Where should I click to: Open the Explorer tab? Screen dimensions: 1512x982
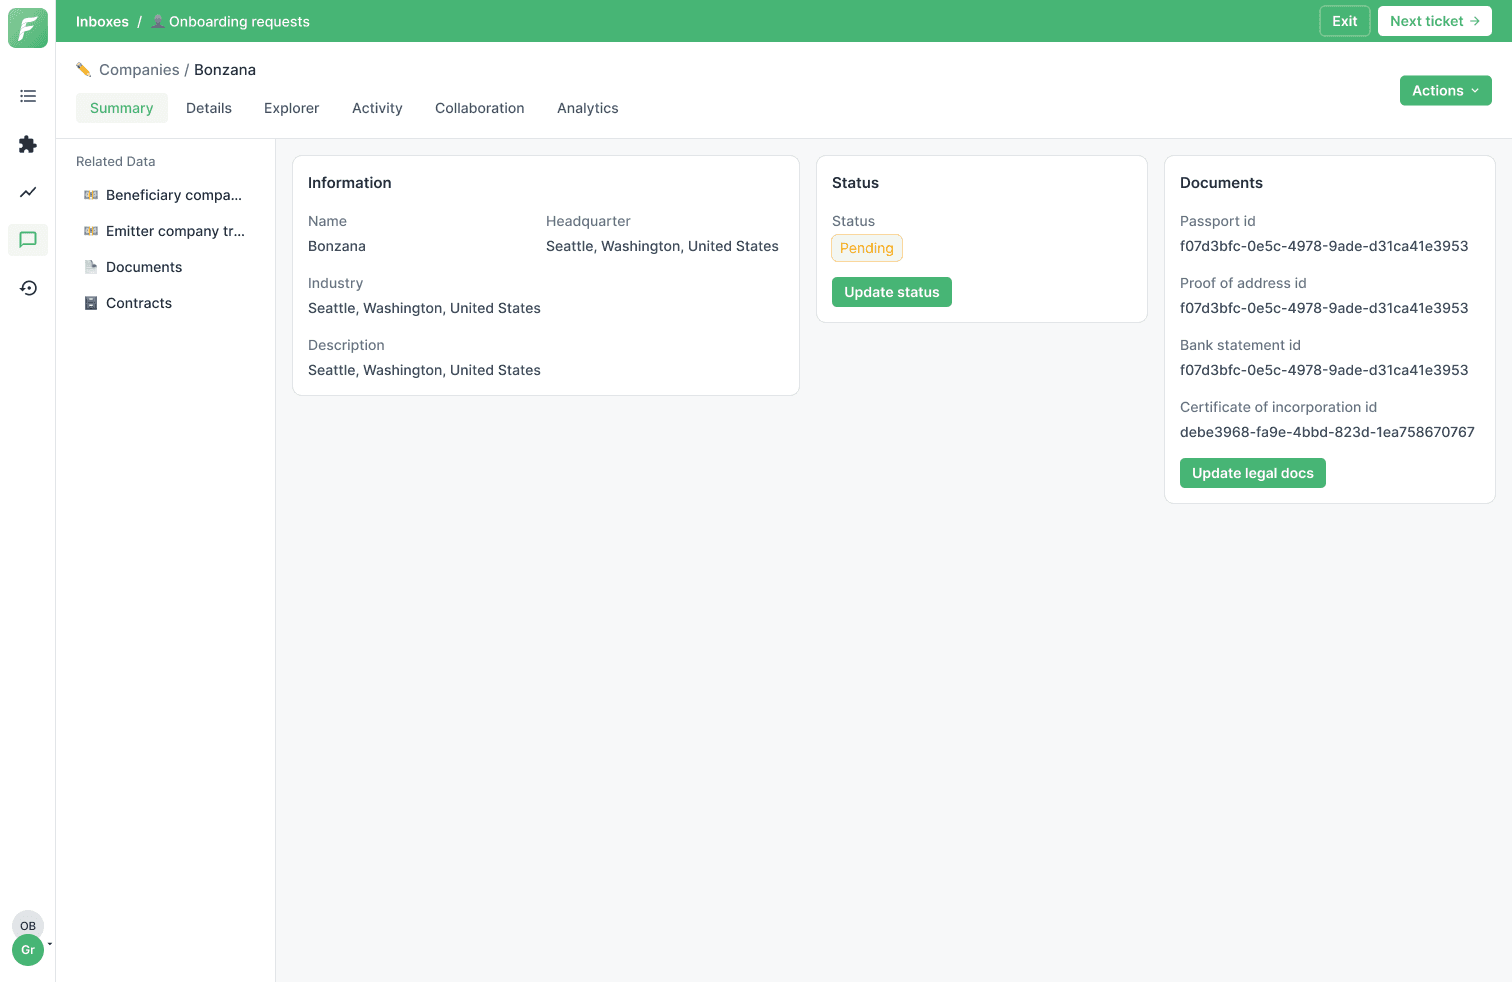[292, 108]
